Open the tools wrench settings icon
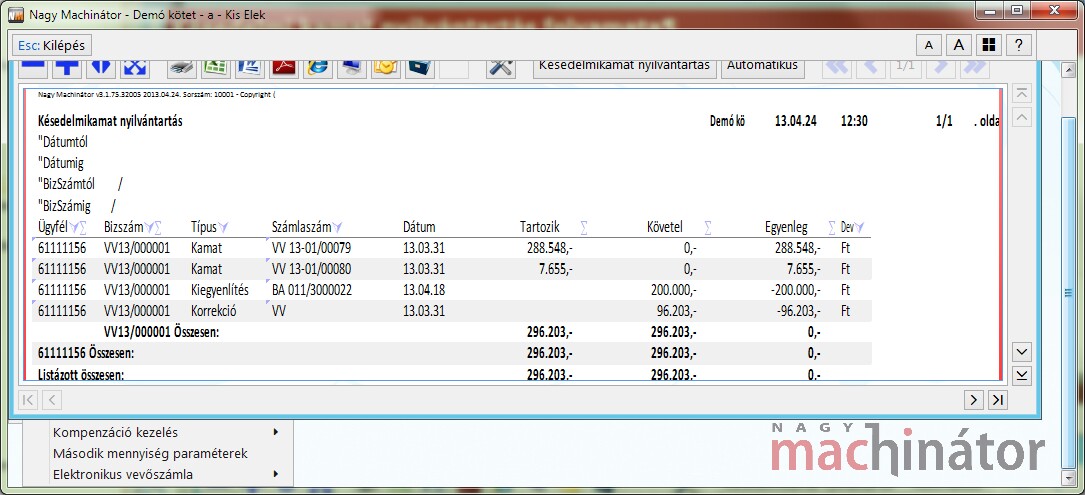Screen dimensions: 1085x495 pyautogui.click(x=500, y=68)
